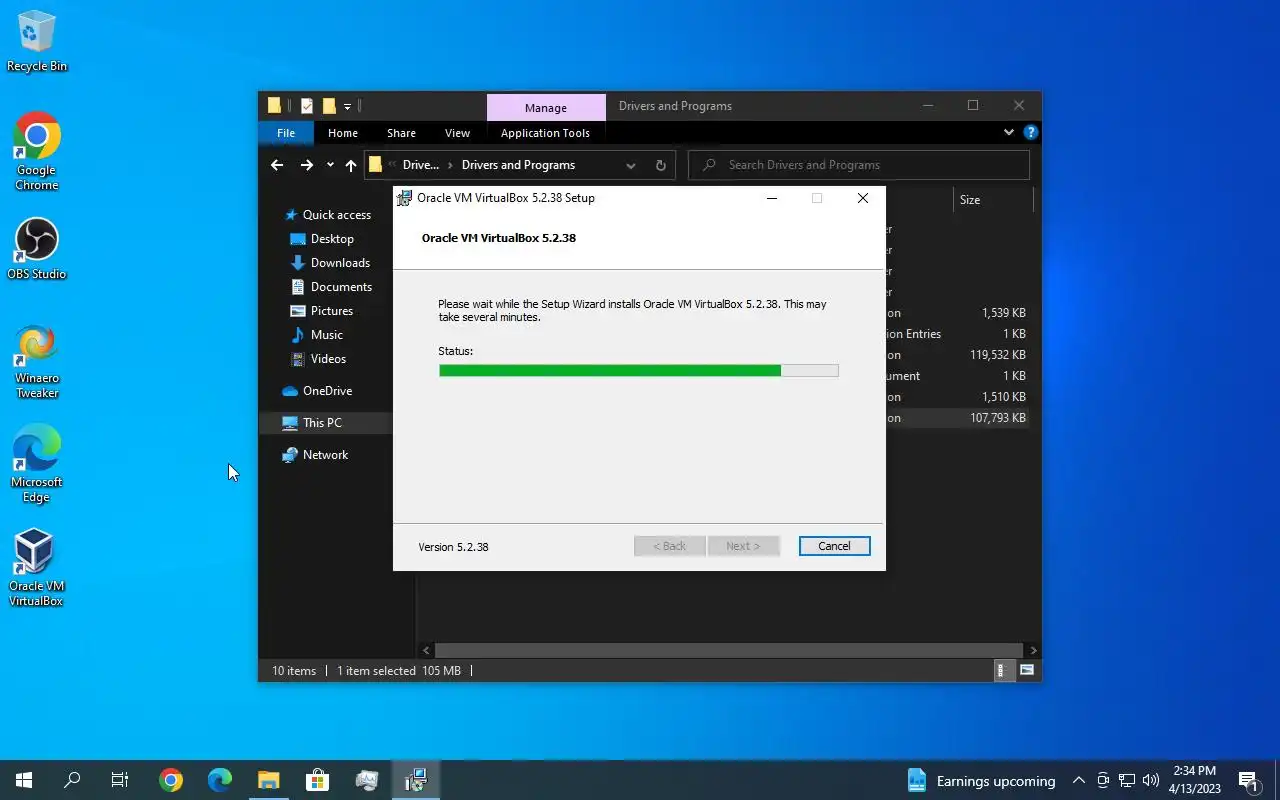Viewport: 1280px width, 800px height.
Task: Open Application Tools ribbon tab
Action: [545, 133]
